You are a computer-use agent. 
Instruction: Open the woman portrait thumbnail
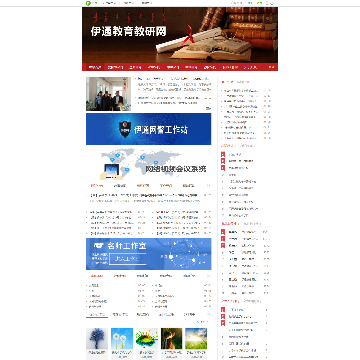point(172,338)
